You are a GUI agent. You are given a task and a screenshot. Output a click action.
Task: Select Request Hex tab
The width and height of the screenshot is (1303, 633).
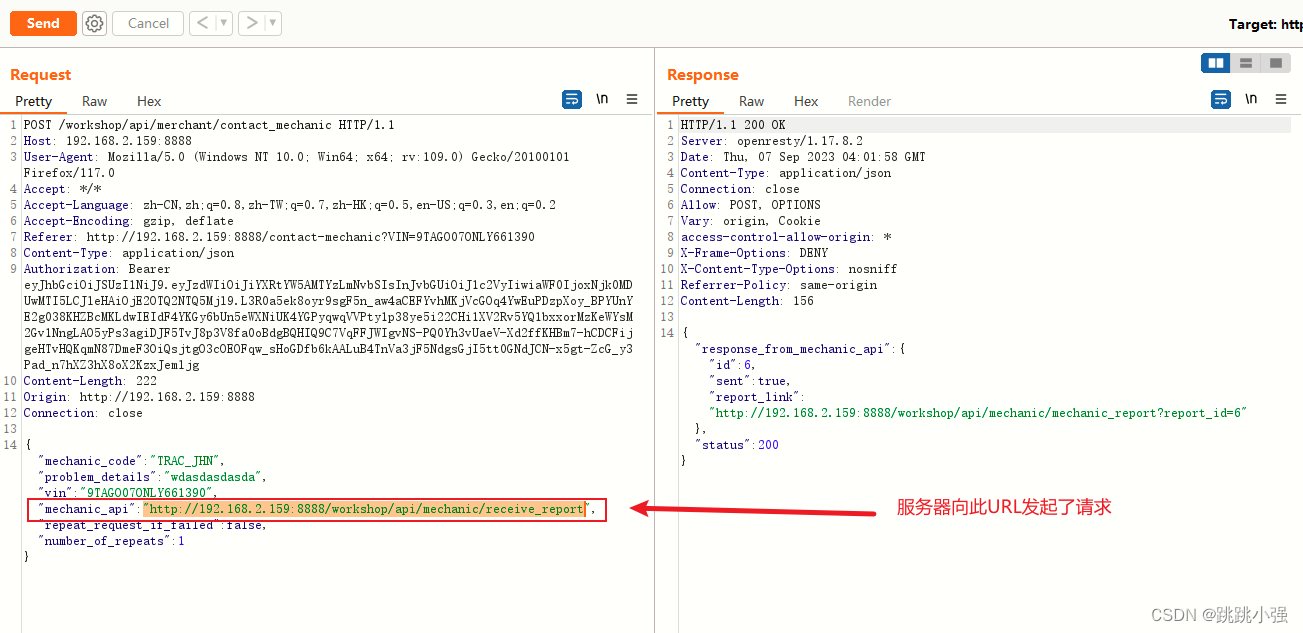[x=149, y=101]
